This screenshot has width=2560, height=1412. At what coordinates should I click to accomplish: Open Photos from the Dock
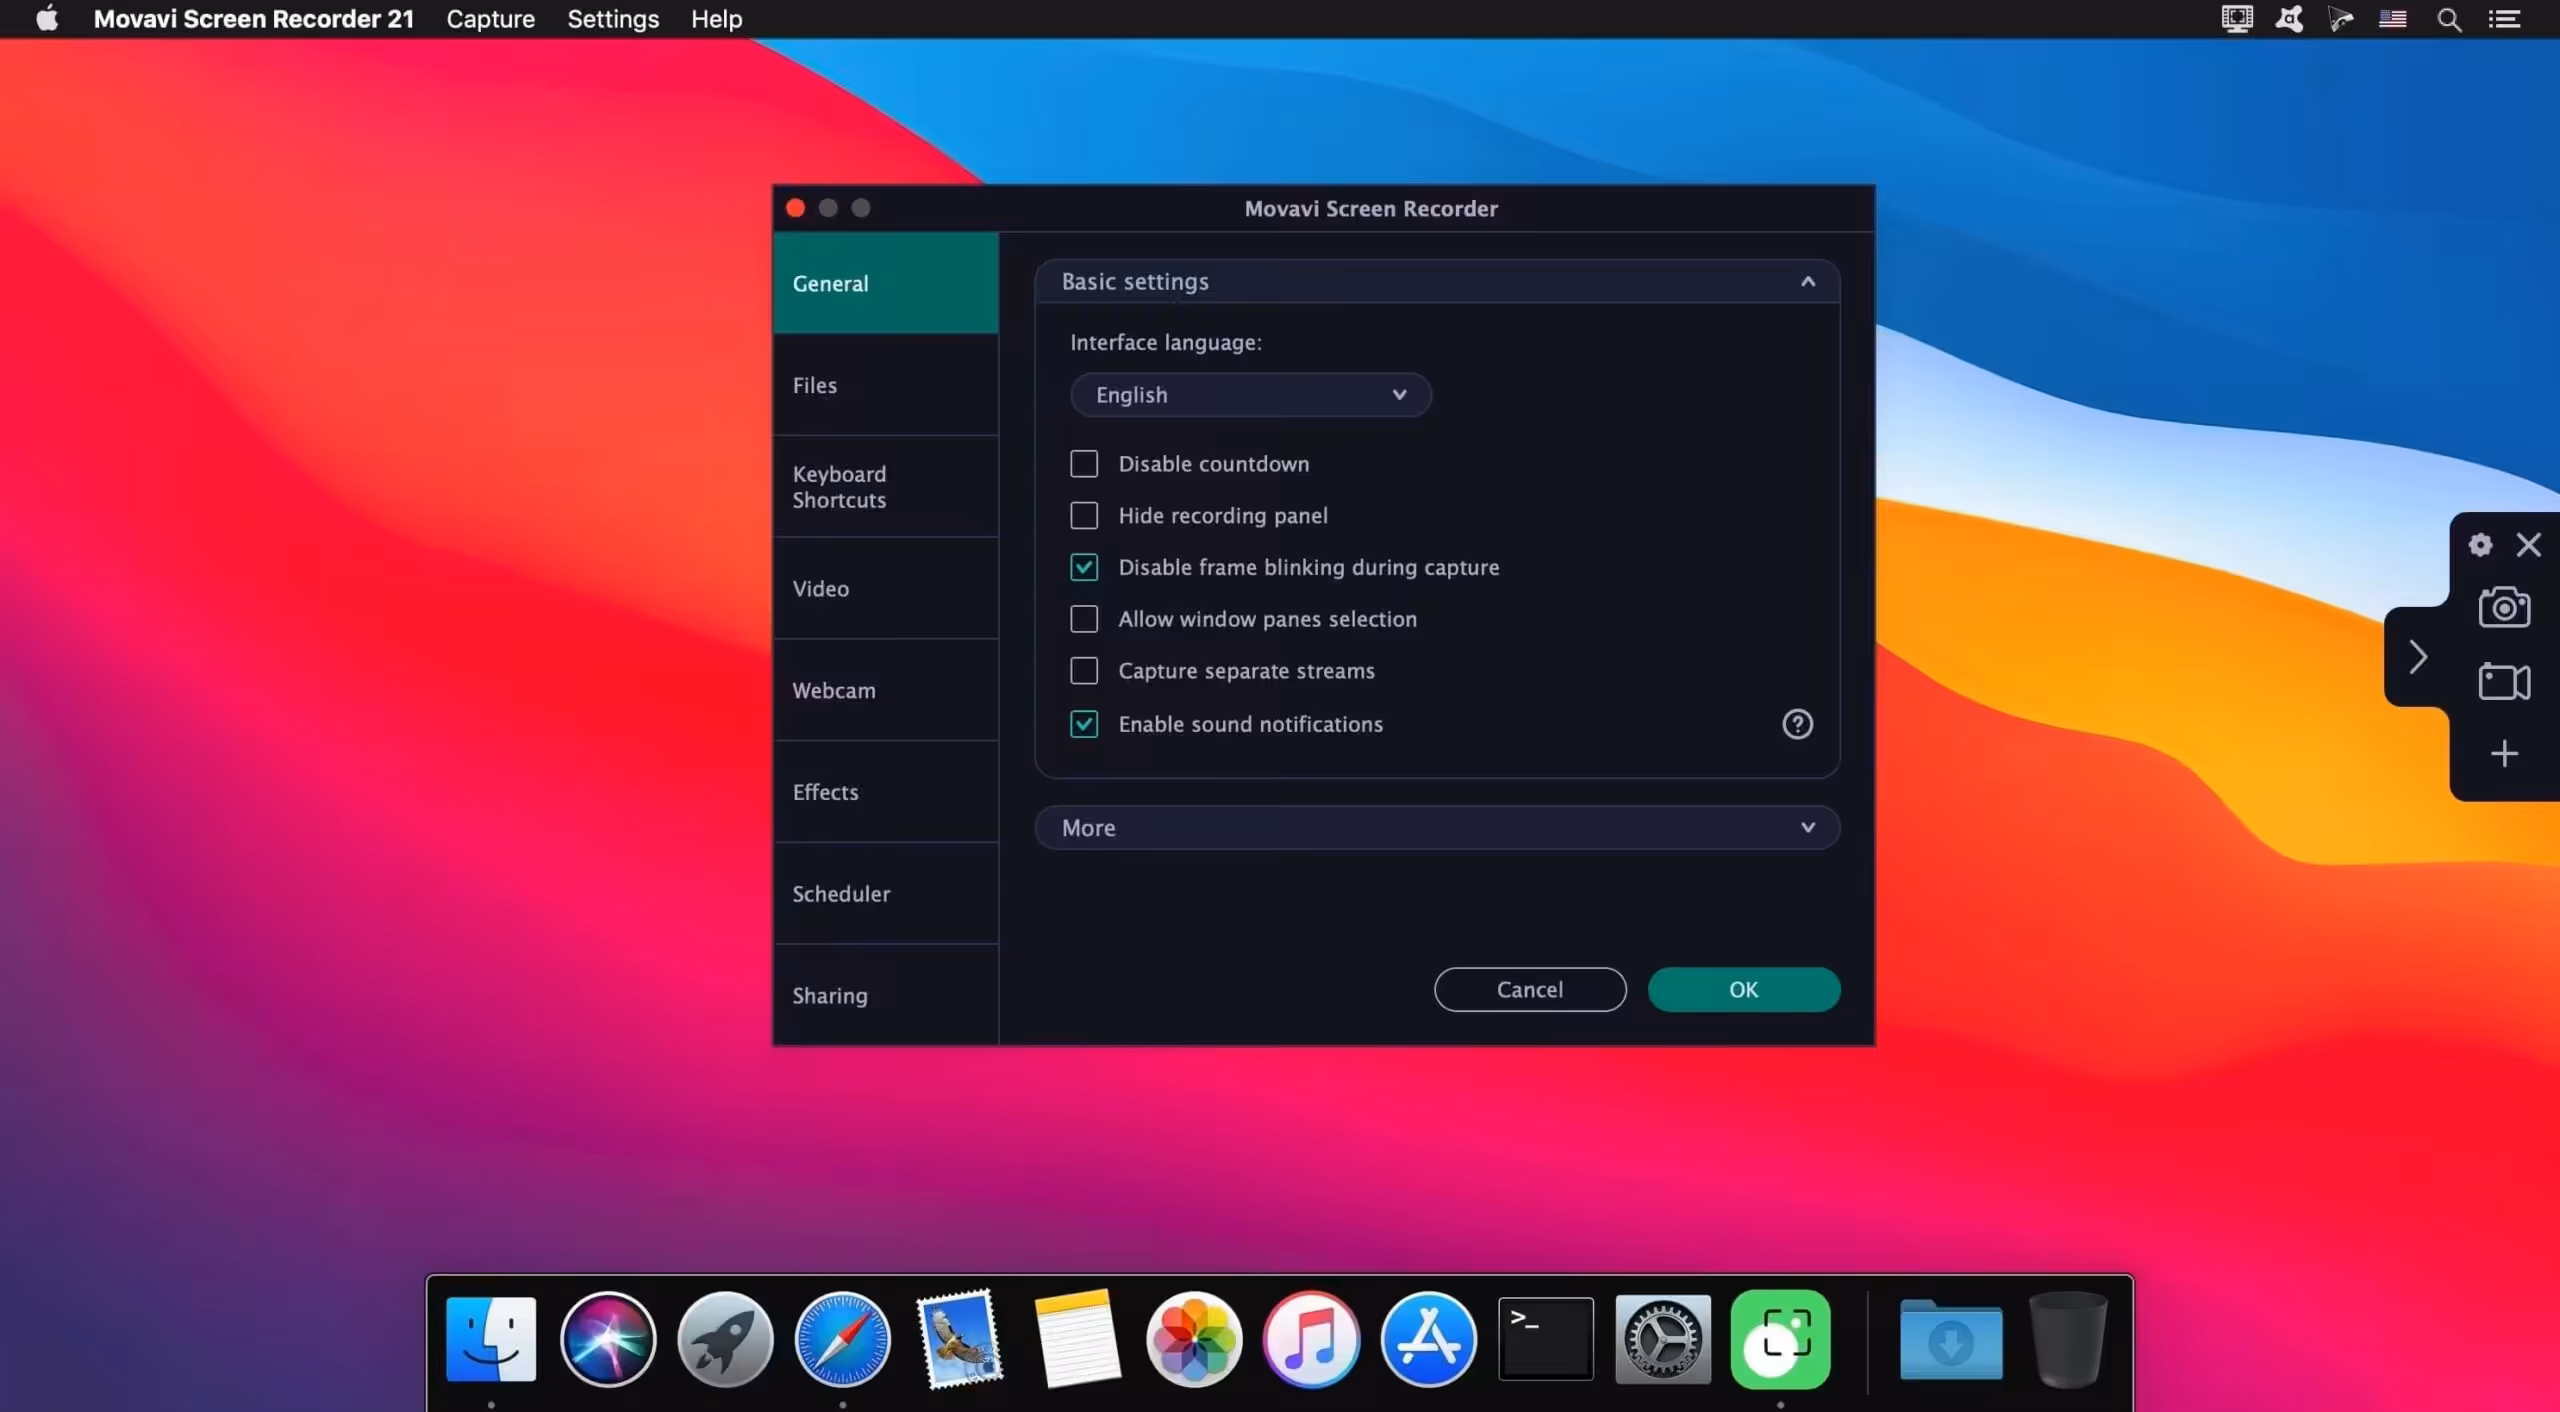click(x=1194, y=1339)
